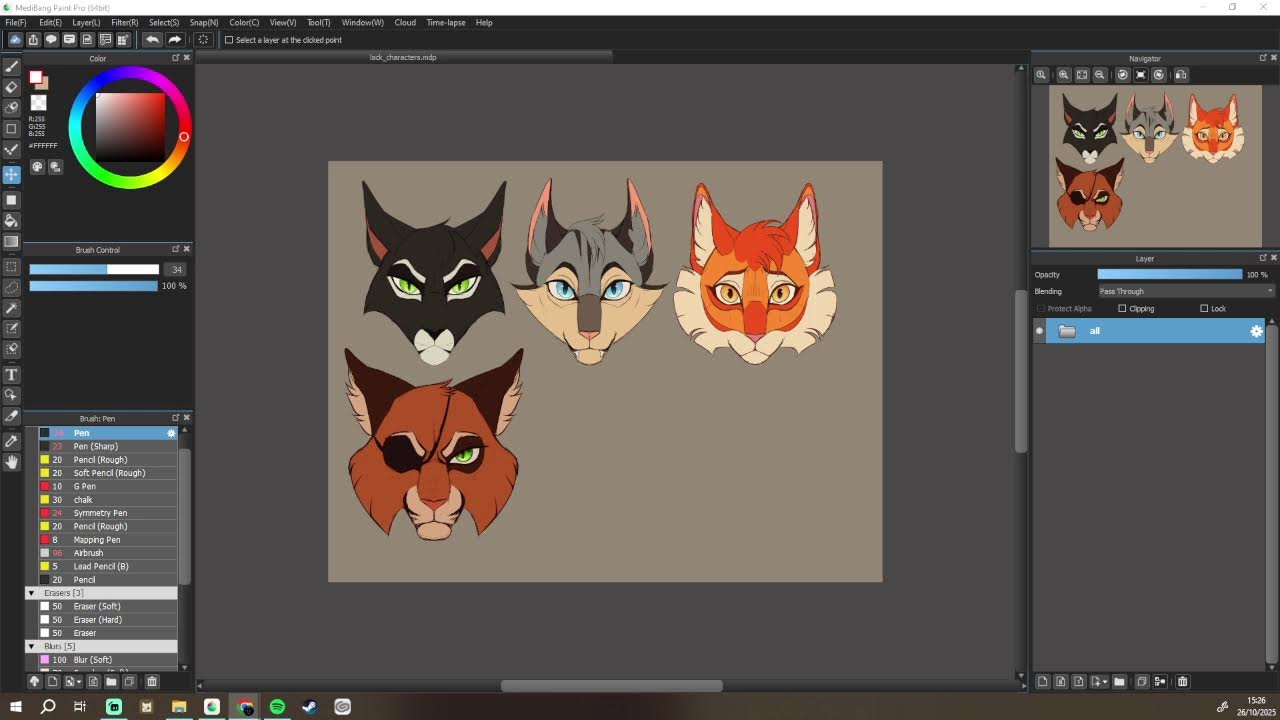Click the foreground color swatch

pos(35,77)
